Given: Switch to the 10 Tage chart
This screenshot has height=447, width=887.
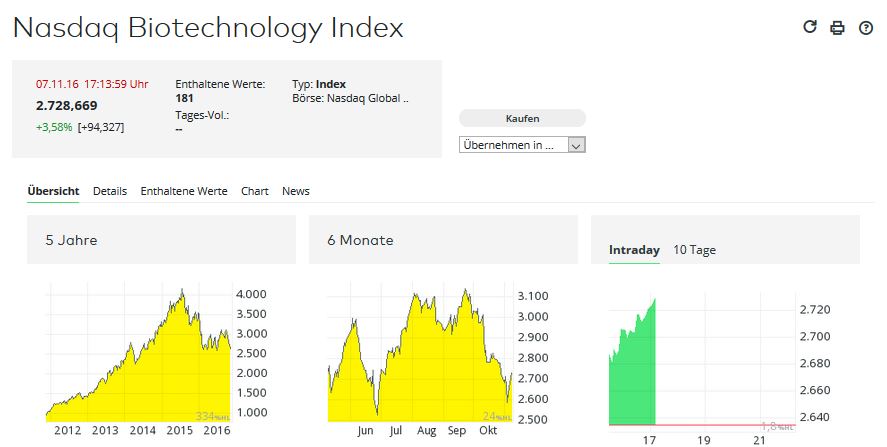Looking at the screenshot, I should point(694,250).
